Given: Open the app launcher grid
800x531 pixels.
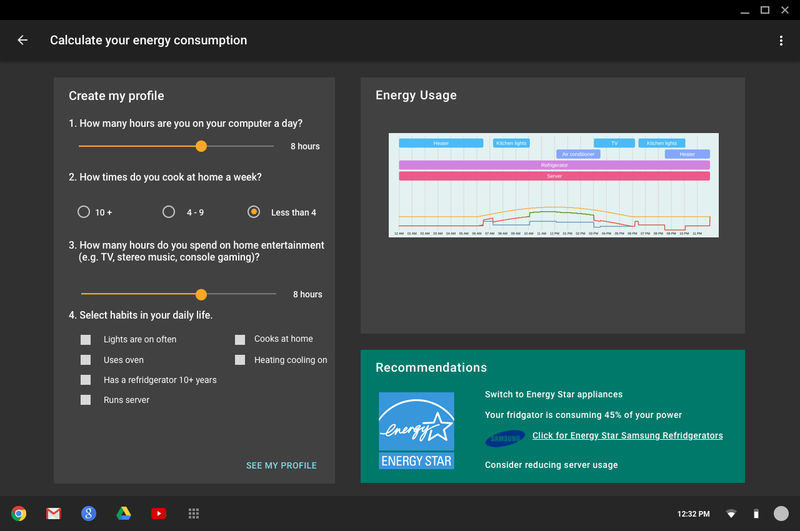Looking at the screenshot, I should click(x=194, y=513).
